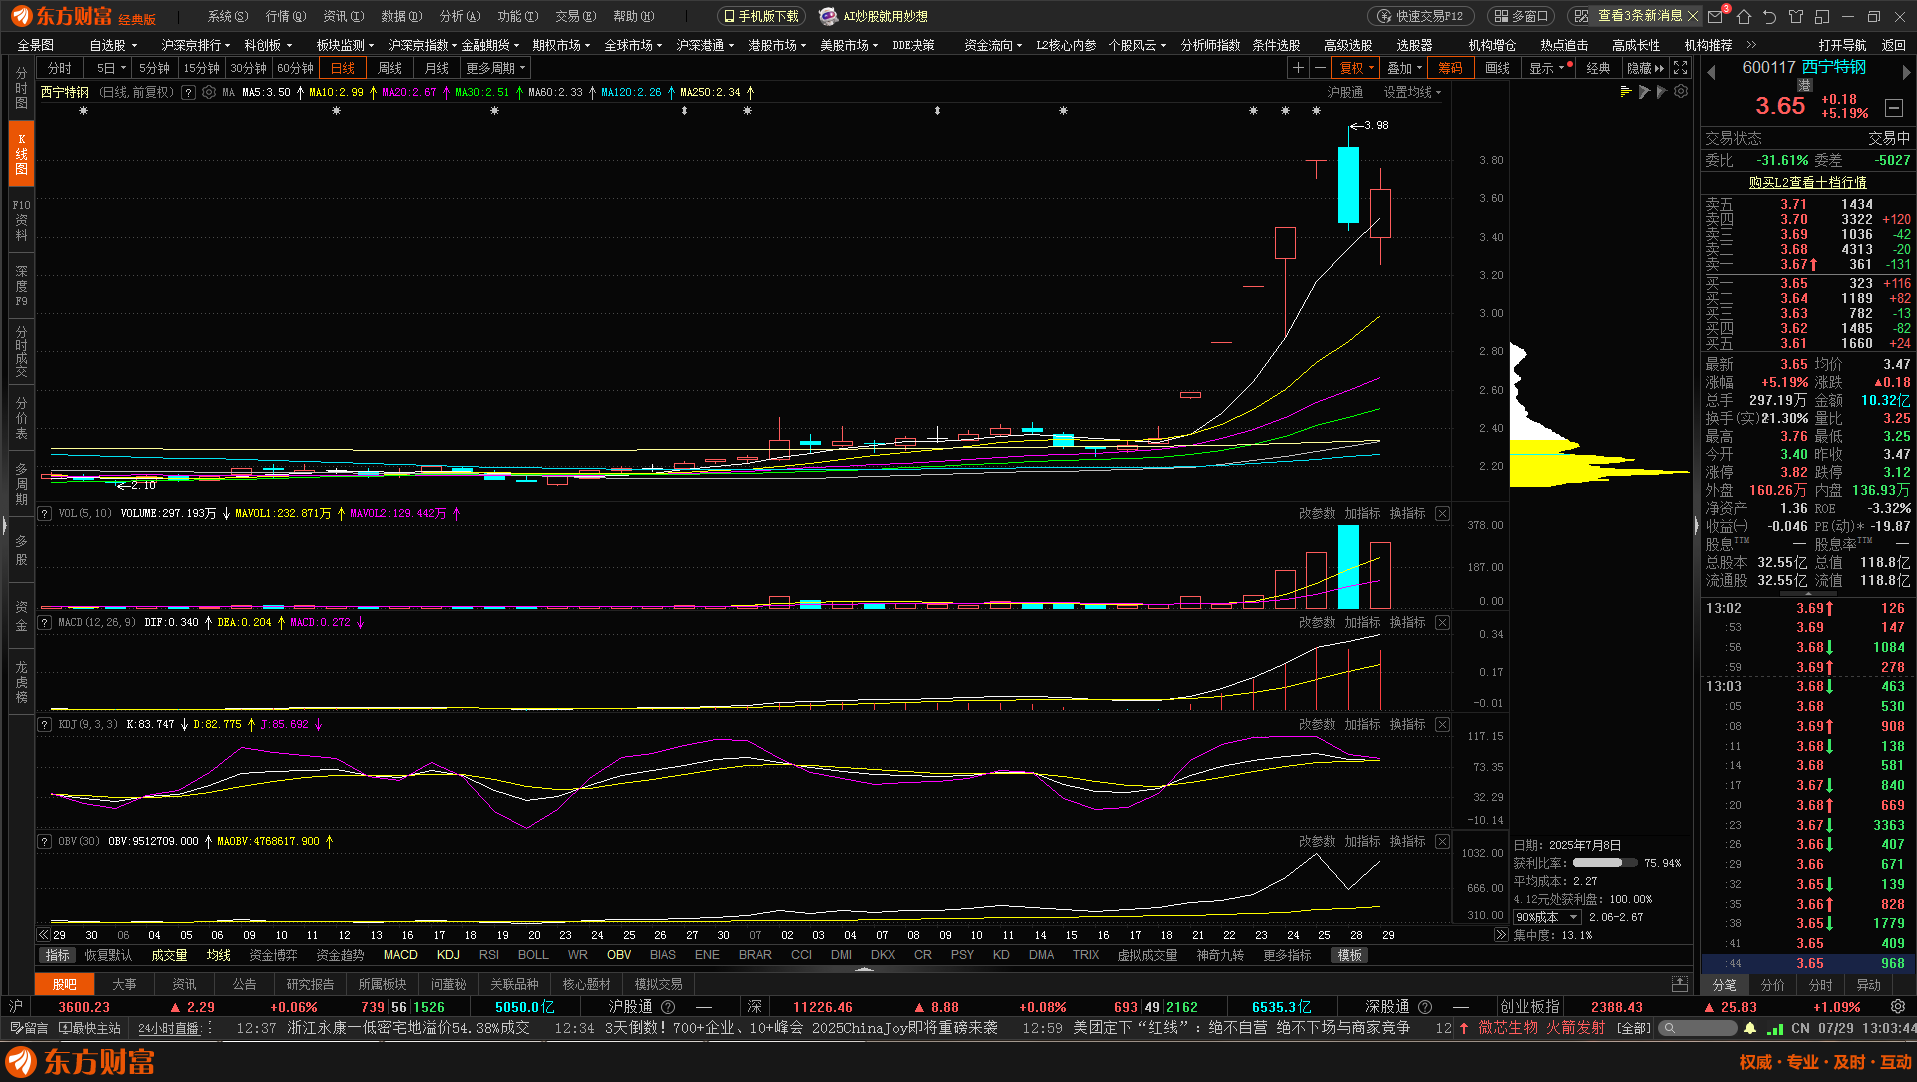Go to previous stock with left arrow

click(x=1711, y=72)
